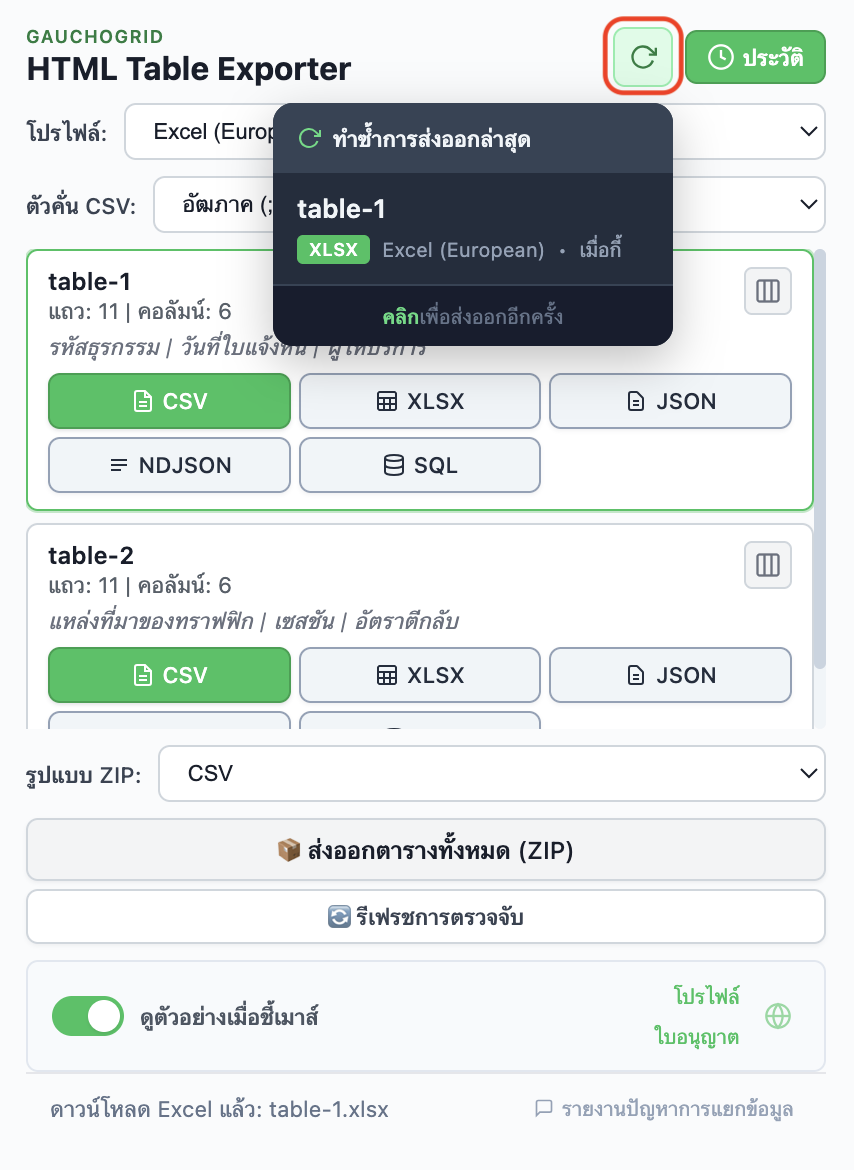Open the column selector icon on table-2
The image size is (854, 1170).
(x=767, y=565)
